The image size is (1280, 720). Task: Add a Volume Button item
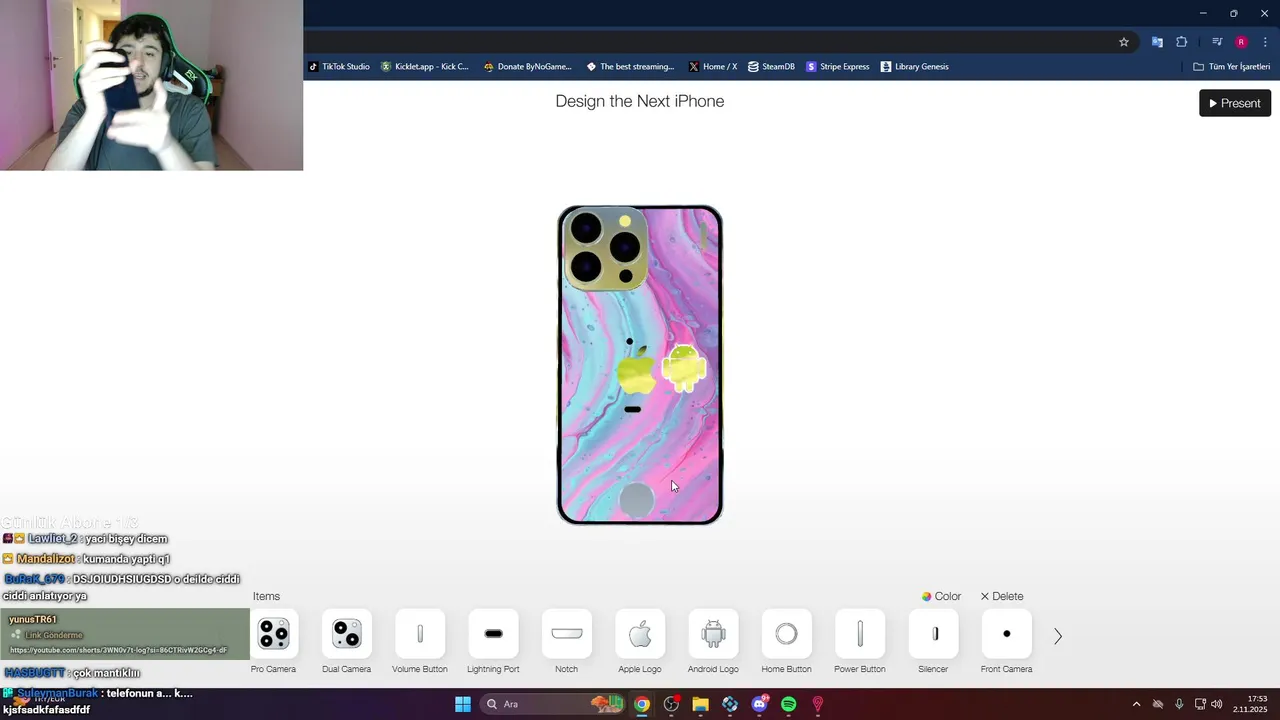420,634
